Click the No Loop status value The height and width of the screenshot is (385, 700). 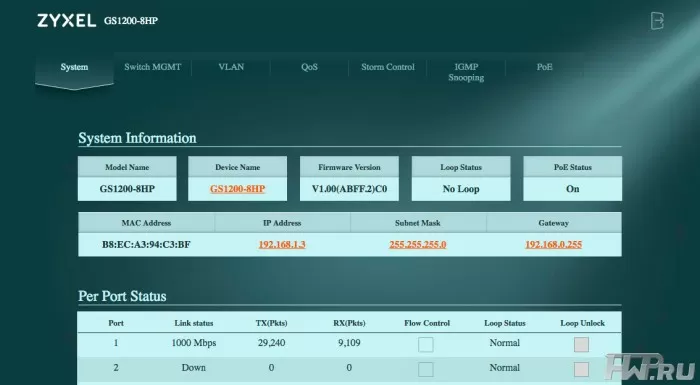[461, 189]
